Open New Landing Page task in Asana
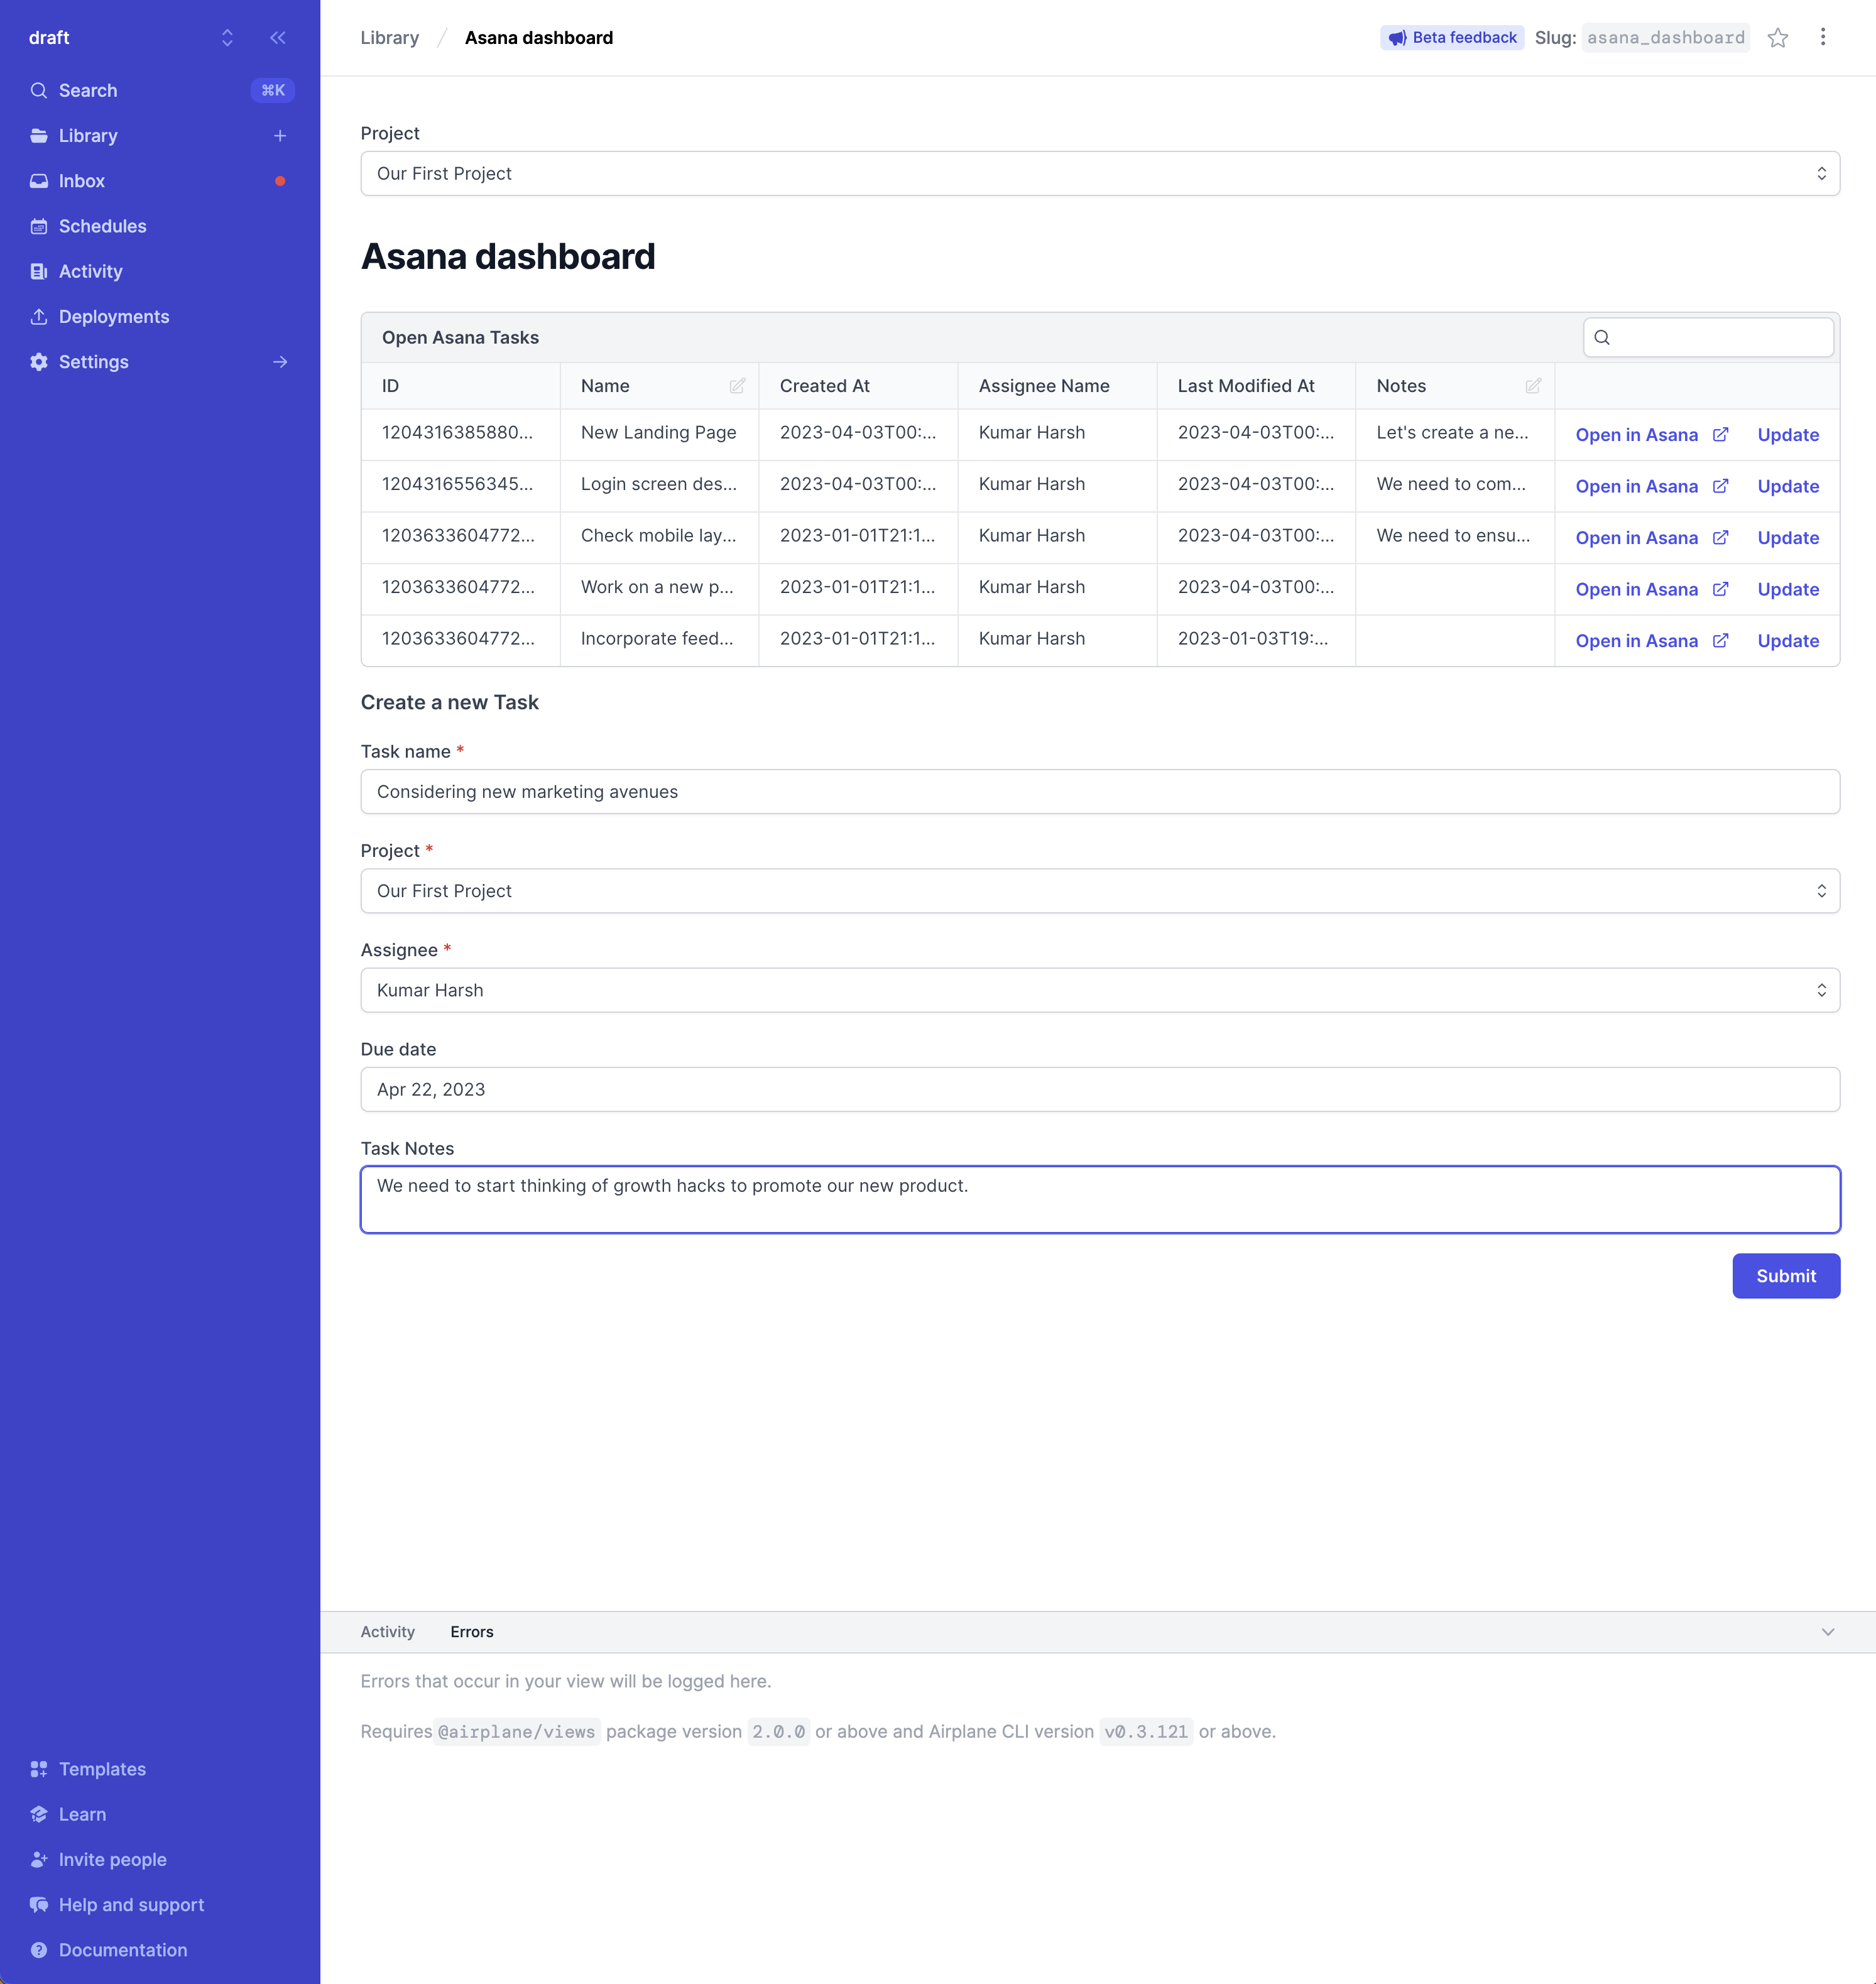The height and width of the screenshot is (1984, 1876). pos(1651,435)
